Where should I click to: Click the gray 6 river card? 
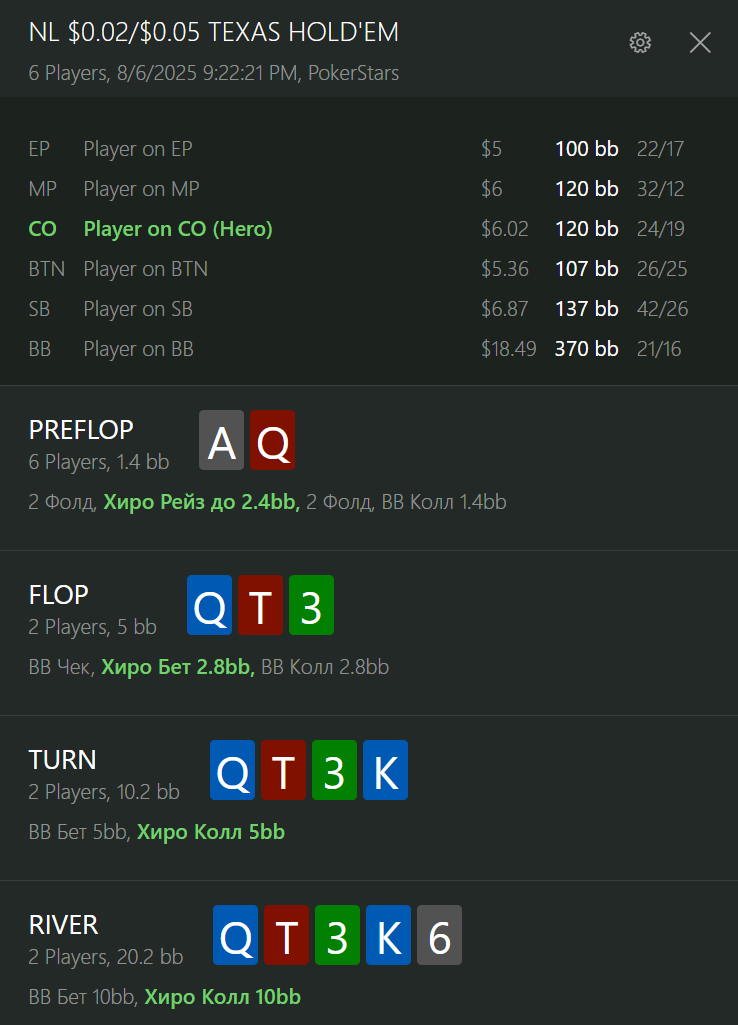coord(439,935)
